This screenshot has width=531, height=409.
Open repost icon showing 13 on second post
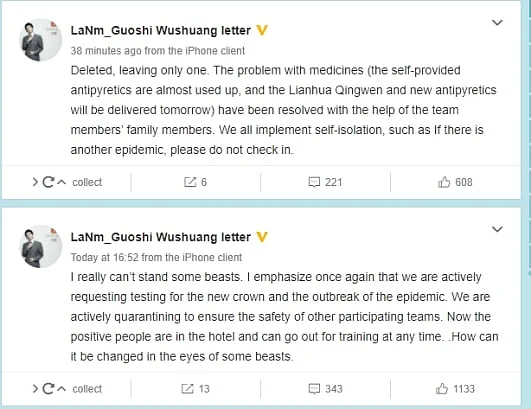[187, 389]
